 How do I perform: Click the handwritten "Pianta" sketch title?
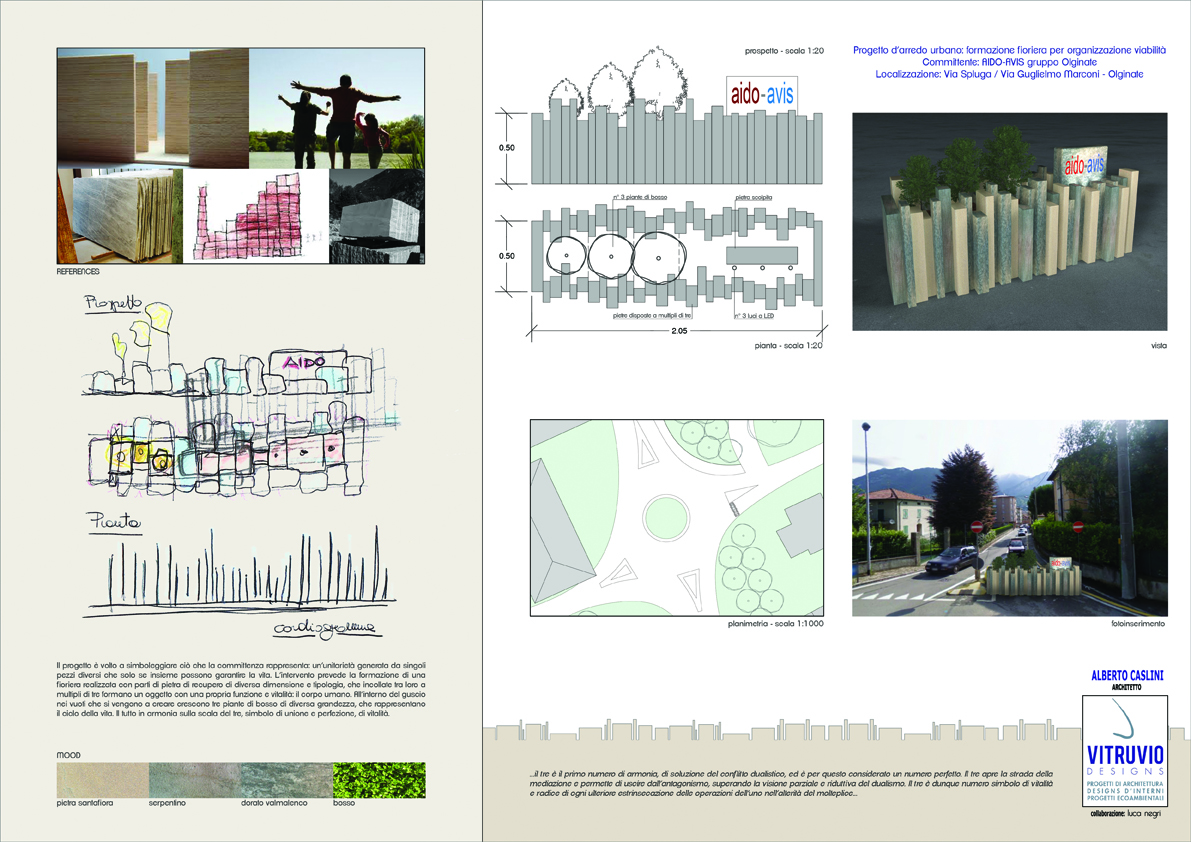click(x=114, y=522)
